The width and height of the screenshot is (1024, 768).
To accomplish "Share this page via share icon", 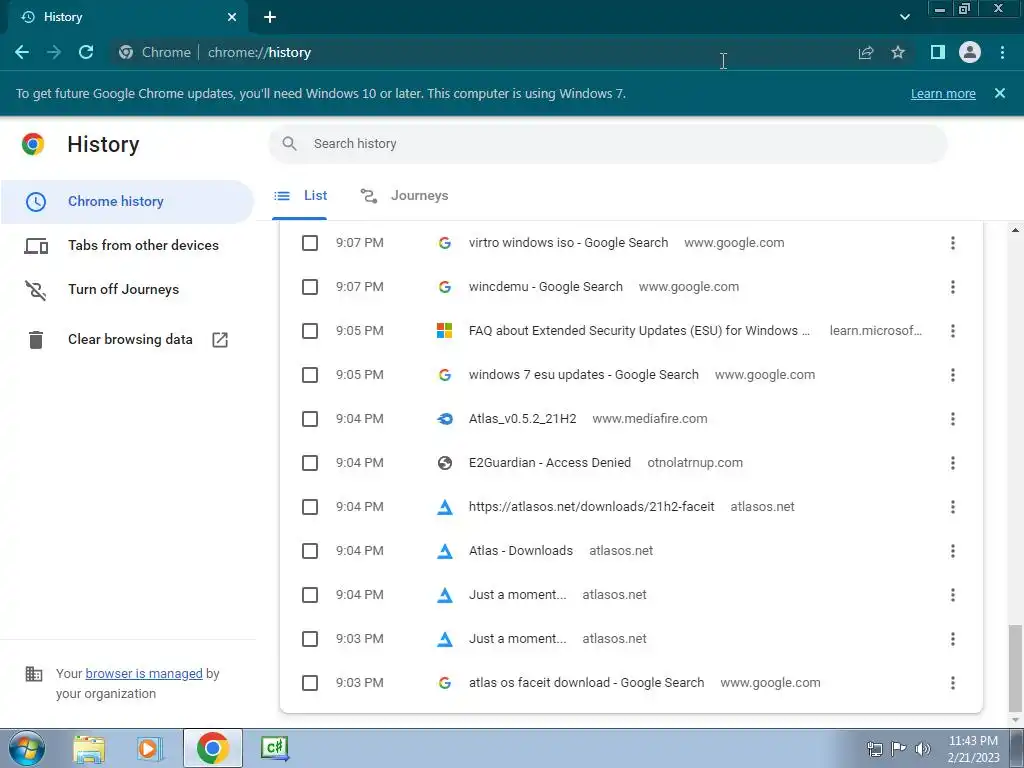I will tap(865, 52).
